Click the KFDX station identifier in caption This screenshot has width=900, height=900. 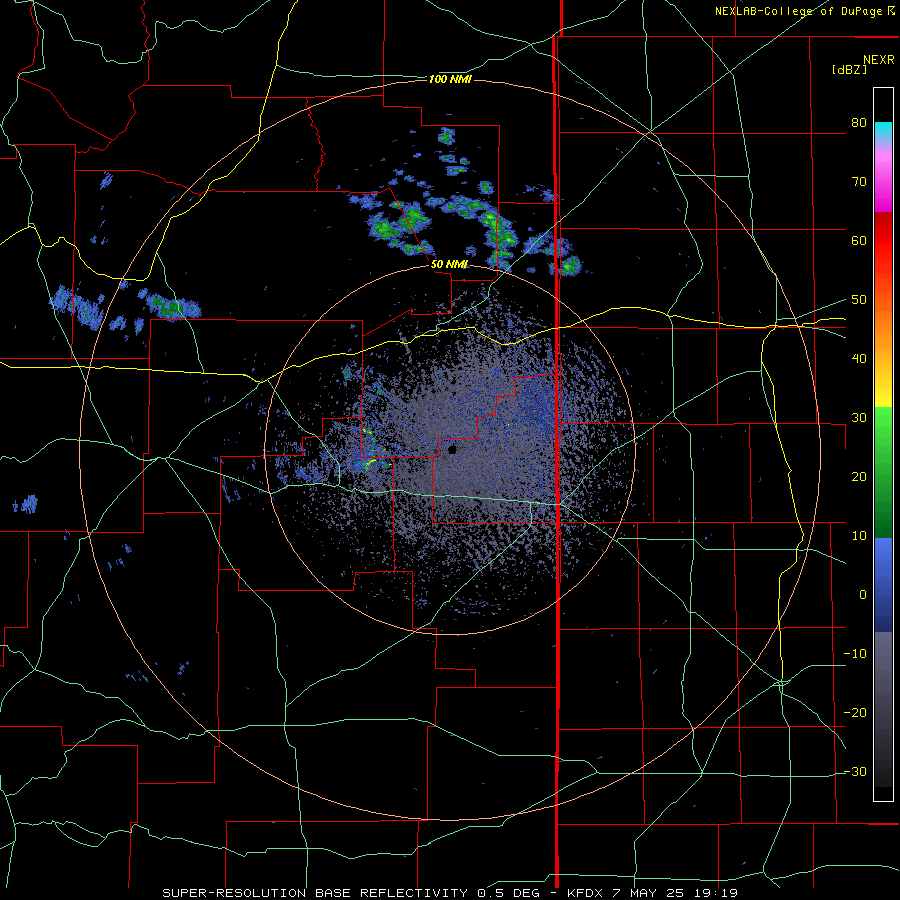point(584,893)
